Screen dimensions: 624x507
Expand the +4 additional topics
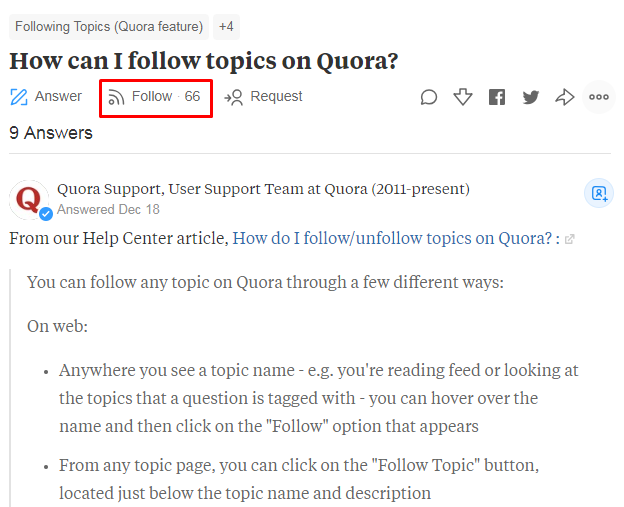[226, 27]
